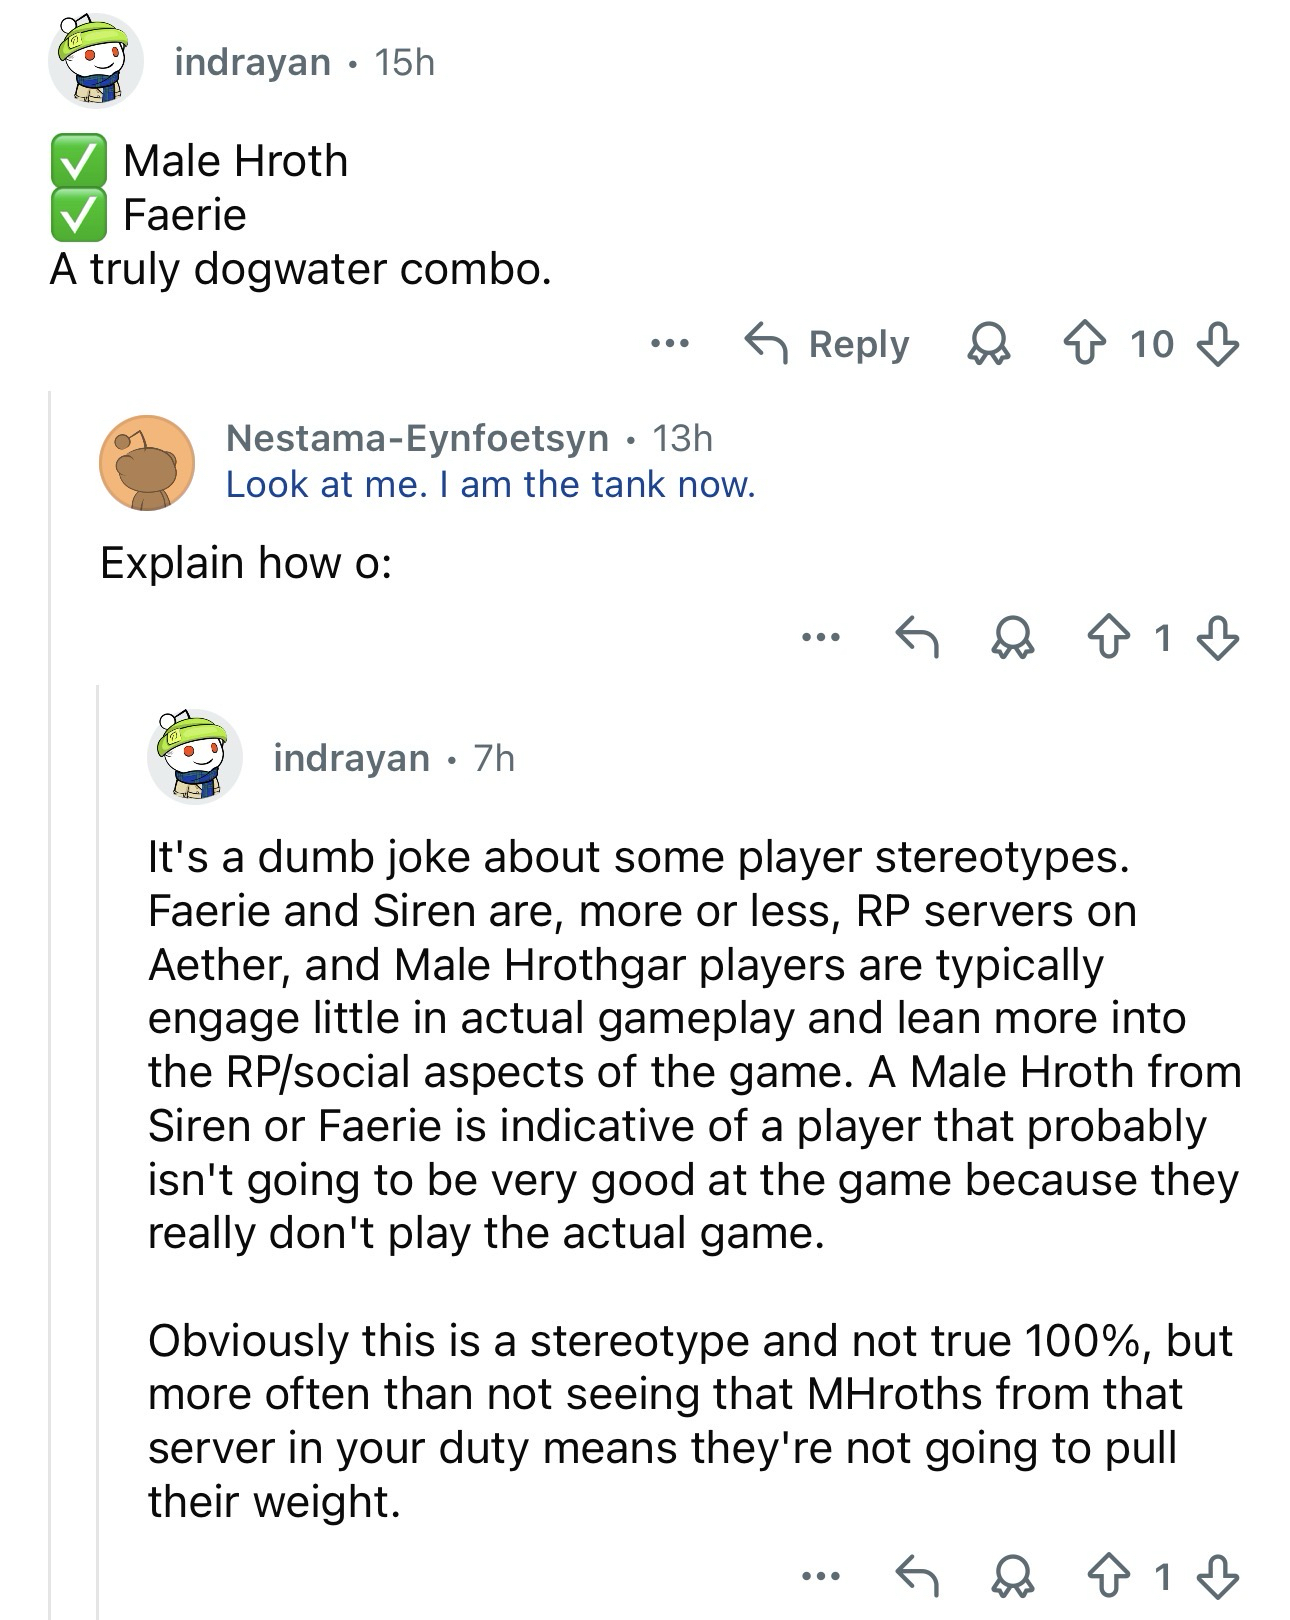Give award to indrayan's top comment
Viewport: 1290px width, 1620px height.
pos(988,345)
